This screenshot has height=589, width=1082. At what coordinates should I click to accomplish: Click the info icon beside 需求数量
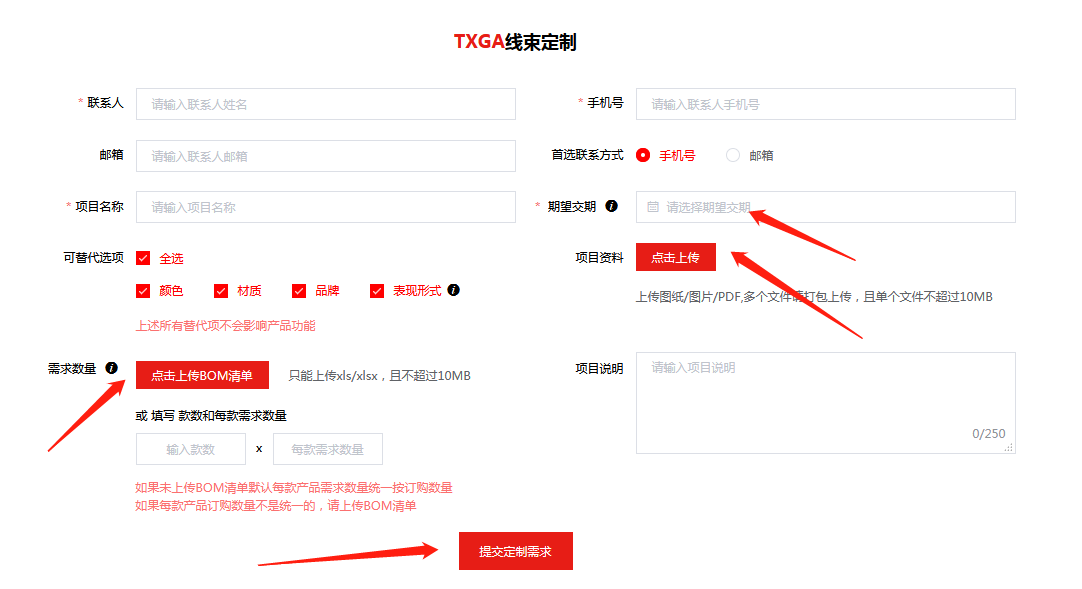pos(111,368)
